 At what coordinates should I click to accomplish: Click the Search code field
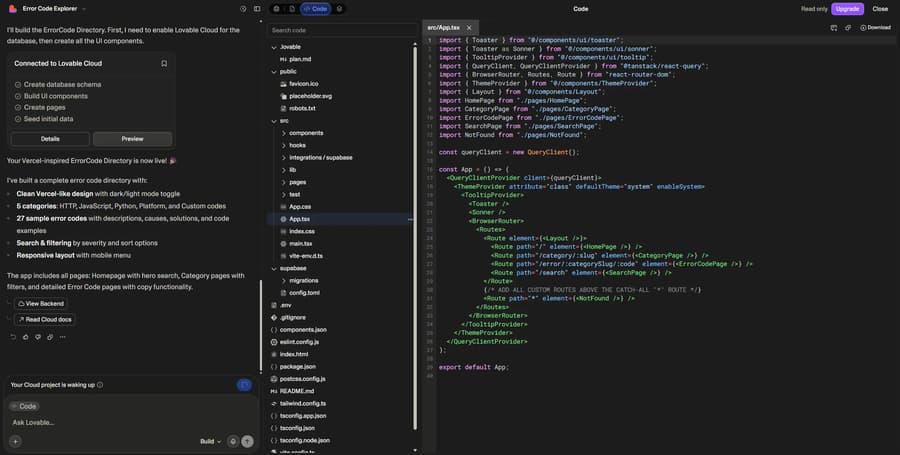click(x=342, y=30)
